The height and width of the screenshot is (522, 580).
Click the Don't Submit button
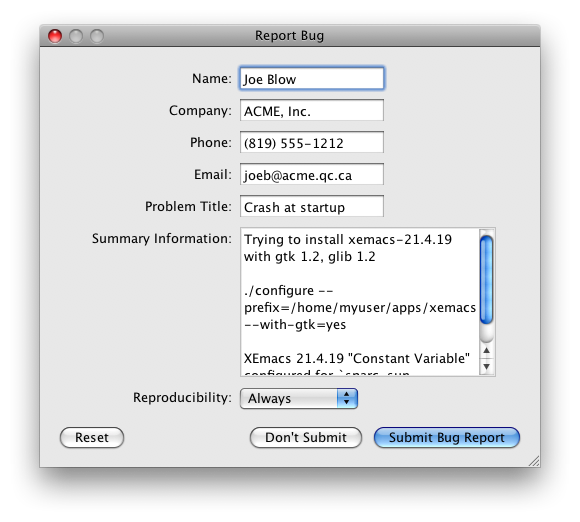click(306, 438)
